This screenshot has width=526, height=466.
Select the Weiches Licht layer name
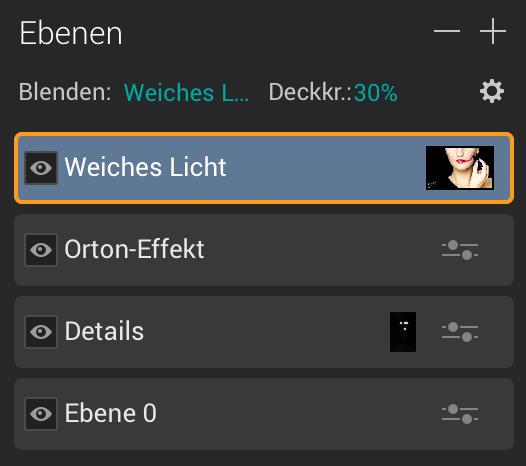click(x=145, y=167)
